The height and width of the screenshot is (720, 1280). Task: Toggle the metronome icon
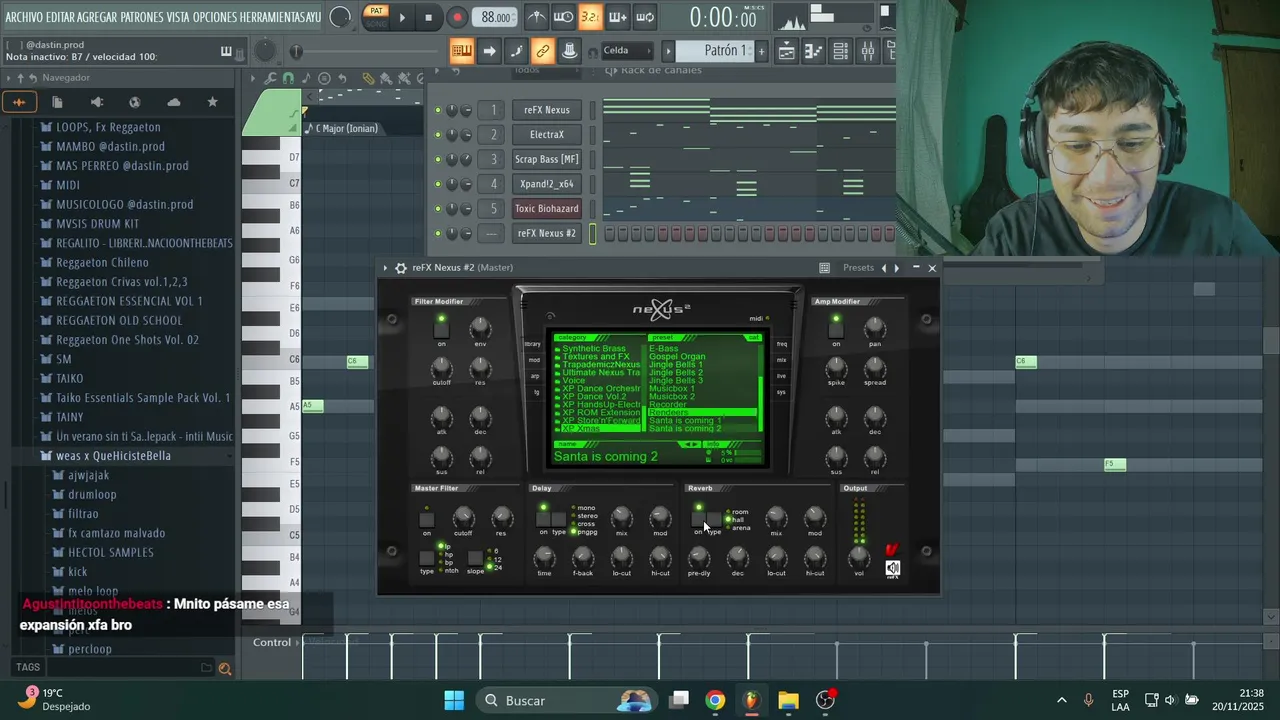[x=537, y=17]
